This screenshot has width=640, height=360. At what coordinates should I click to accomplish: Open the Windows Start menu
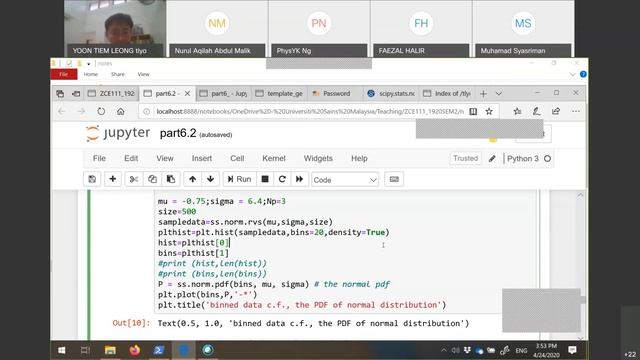click(x=62, y=350)
